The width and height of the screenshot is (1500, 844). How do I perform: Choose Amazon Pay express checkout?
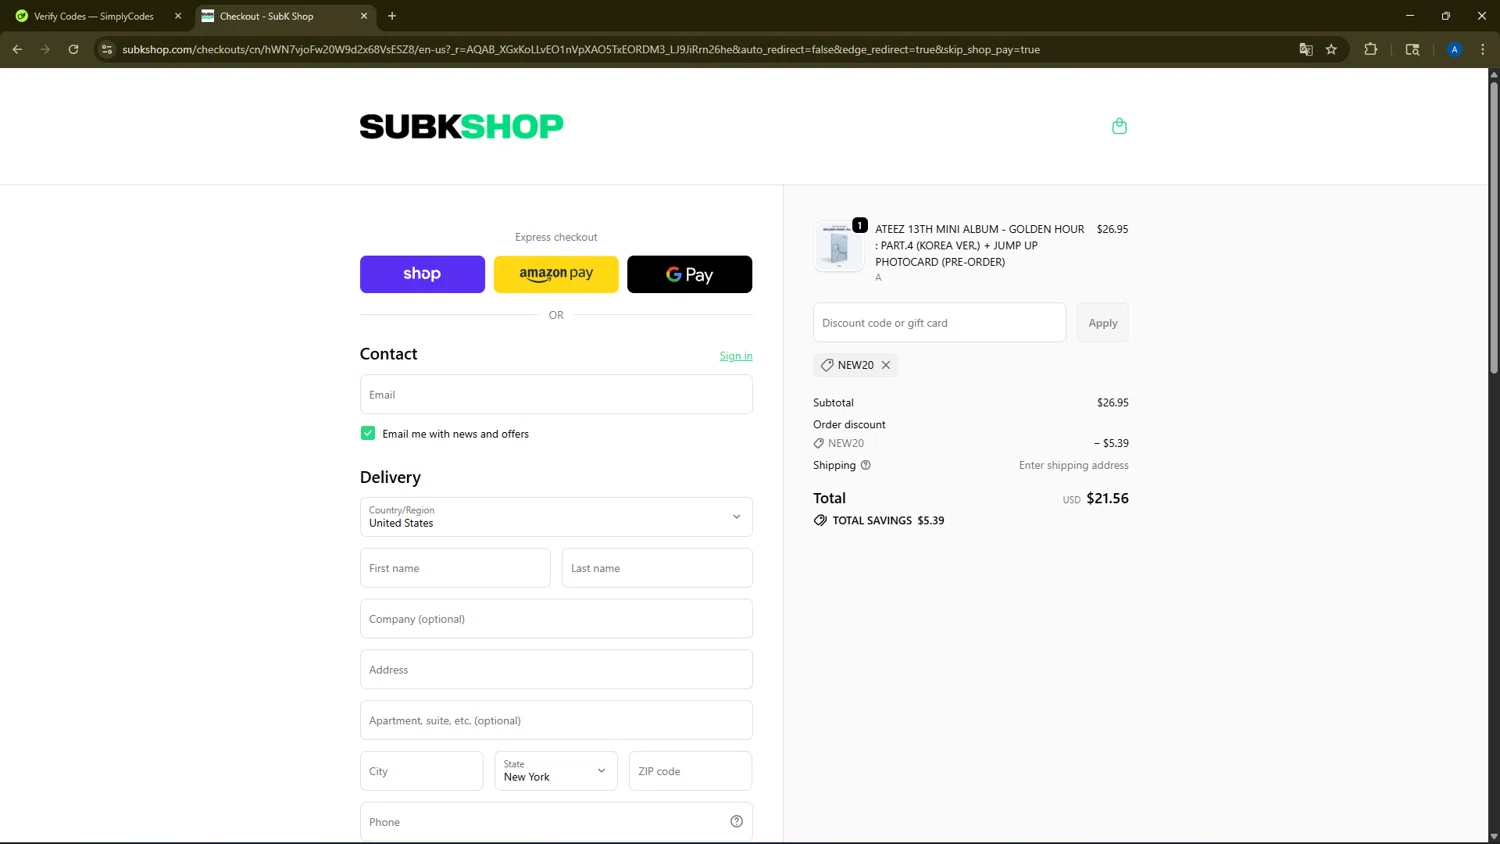556,274
